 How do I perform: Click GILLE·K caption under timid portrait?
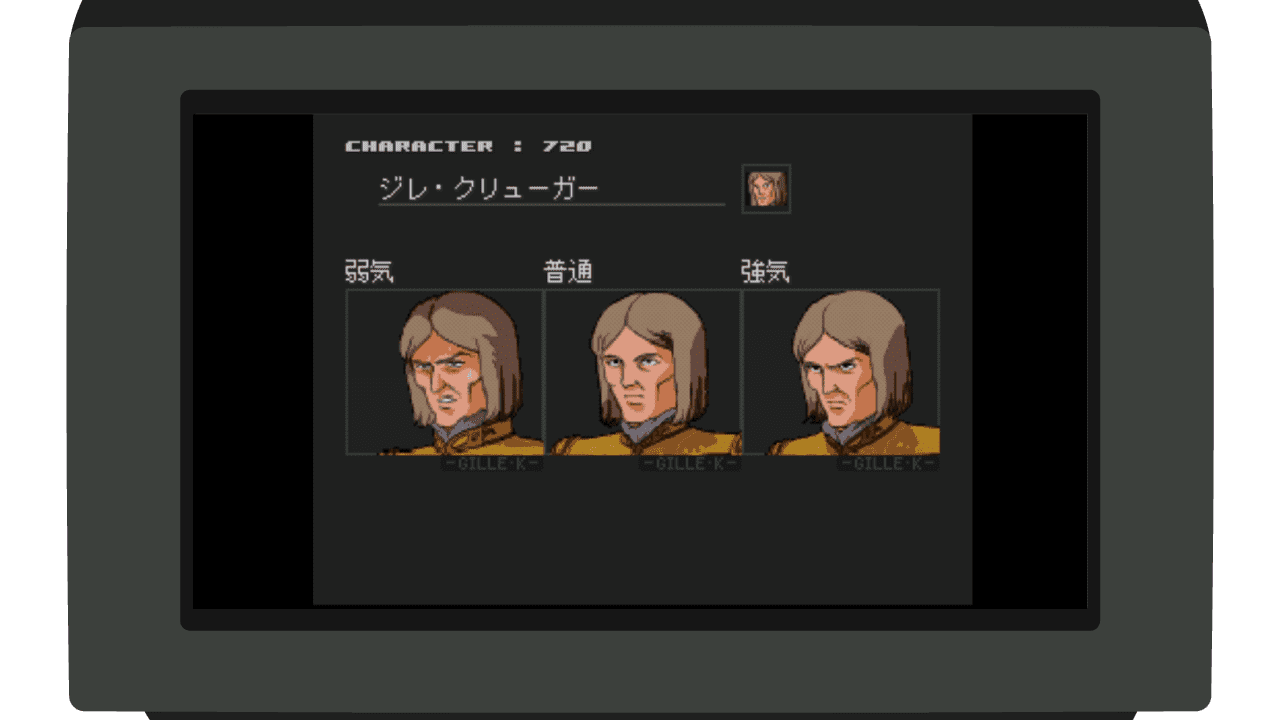[492, 464]
